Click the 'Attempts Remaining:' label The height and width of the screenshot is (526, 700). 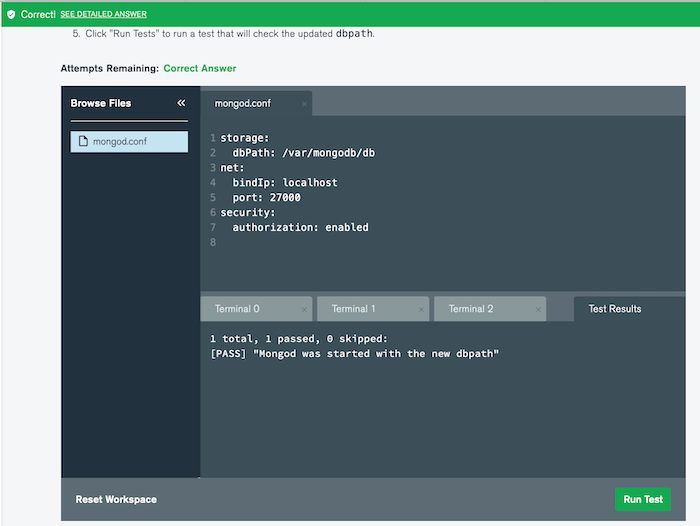point(110,68)
